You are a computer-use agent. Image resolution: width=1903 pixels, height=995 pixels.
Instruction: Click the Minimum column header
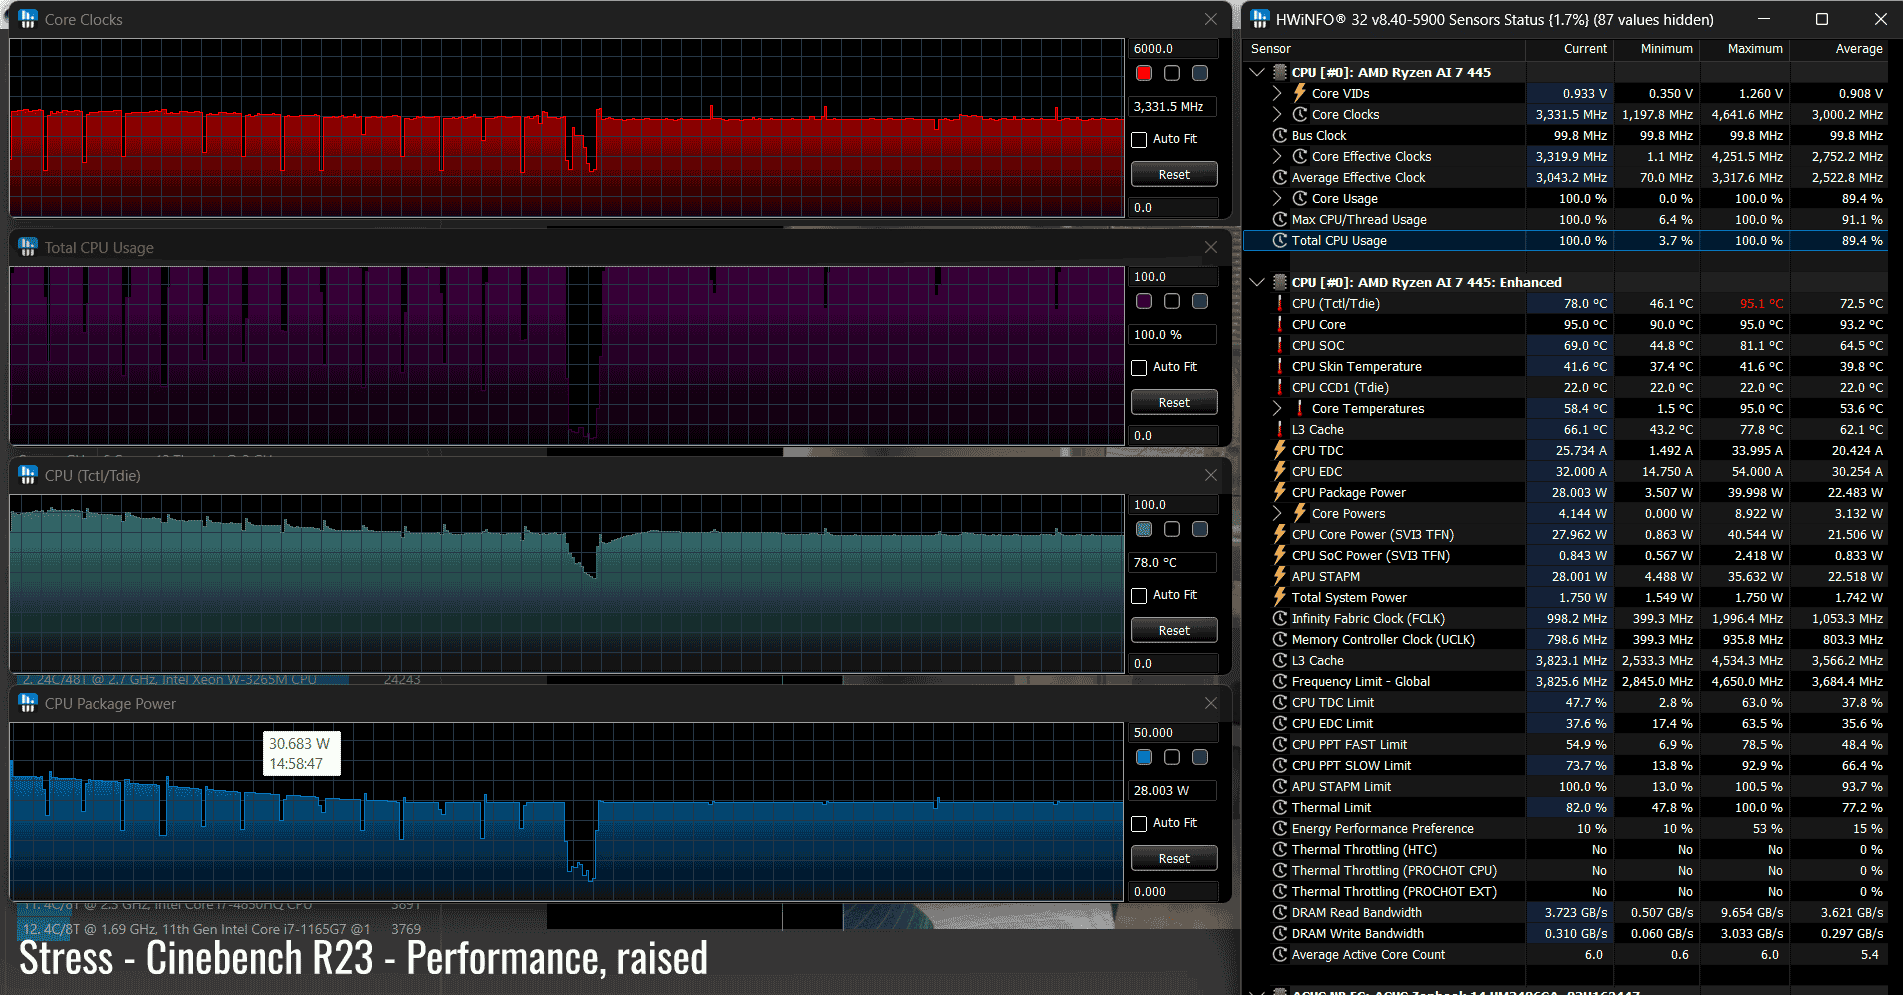tap(1655, 48)
